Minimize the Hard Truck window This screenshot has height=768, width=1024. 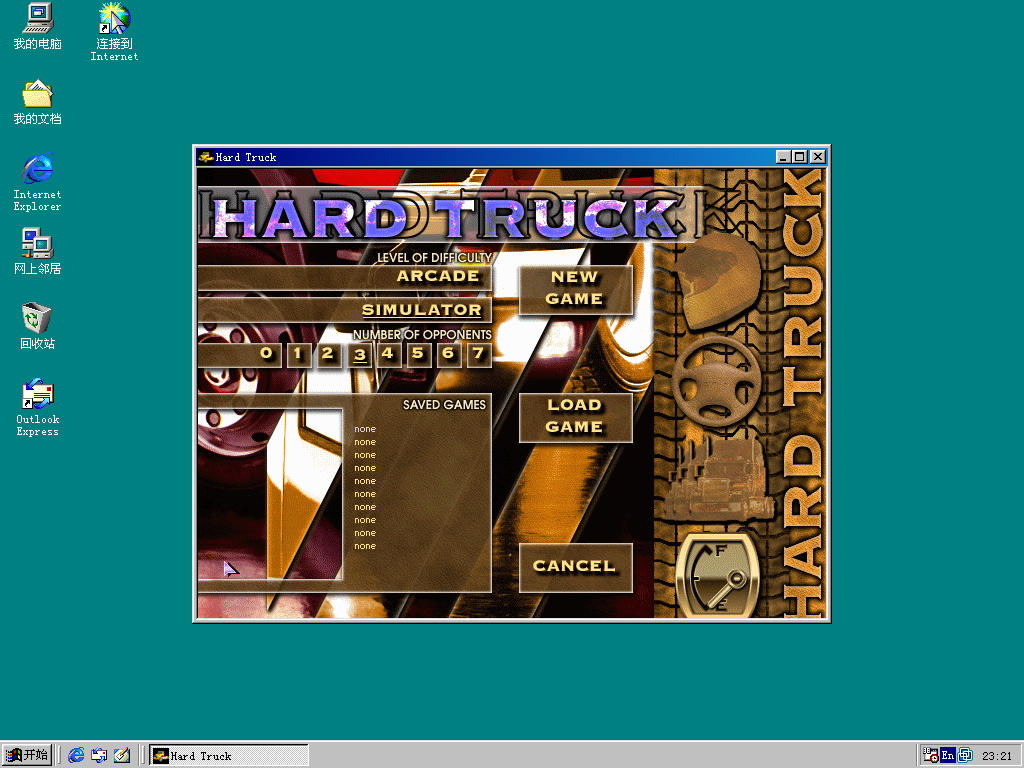pyautogui.click(x=783, y=157)
